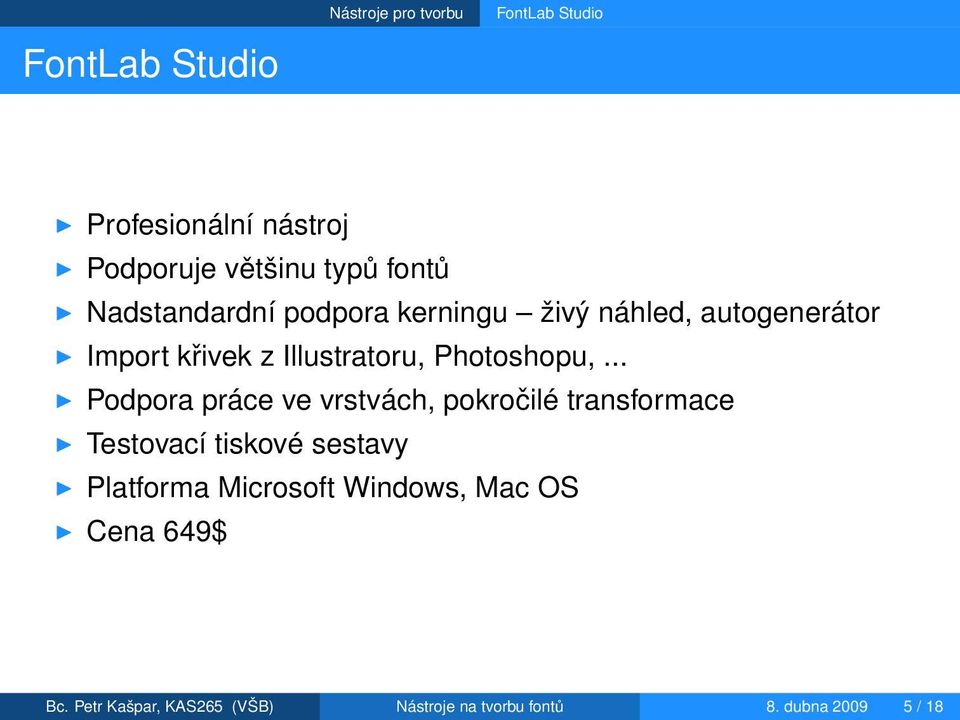This screenshot has height=720, width=960.
Task: Open the 'Nástroje pro tvorbu' section link
Action: click(396, 13)
